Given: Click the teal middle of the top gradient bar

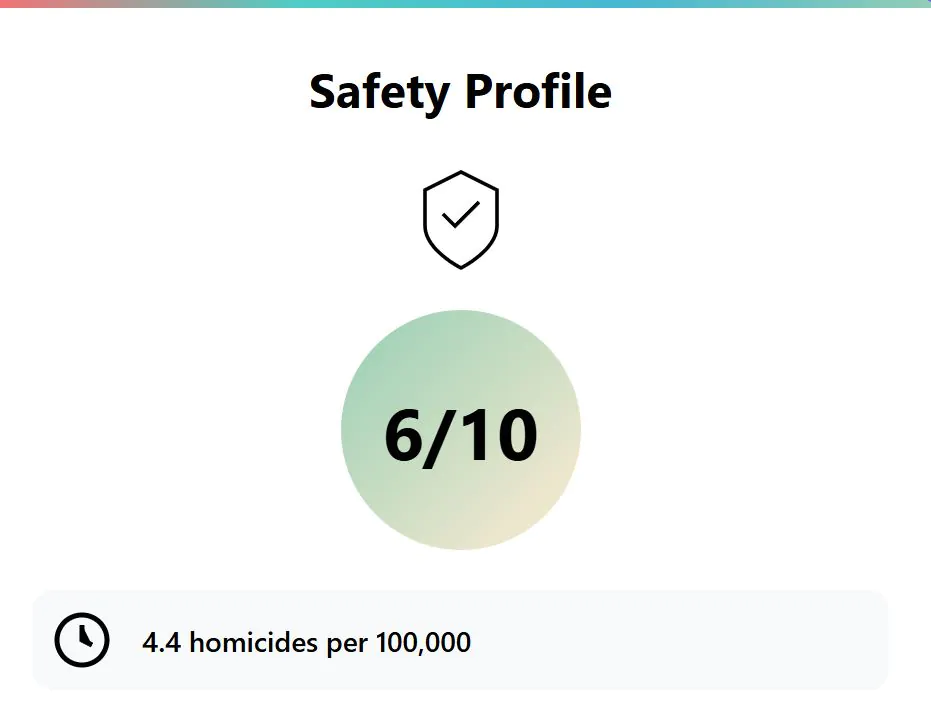Looking at the screenshot, I should (466, 4).
